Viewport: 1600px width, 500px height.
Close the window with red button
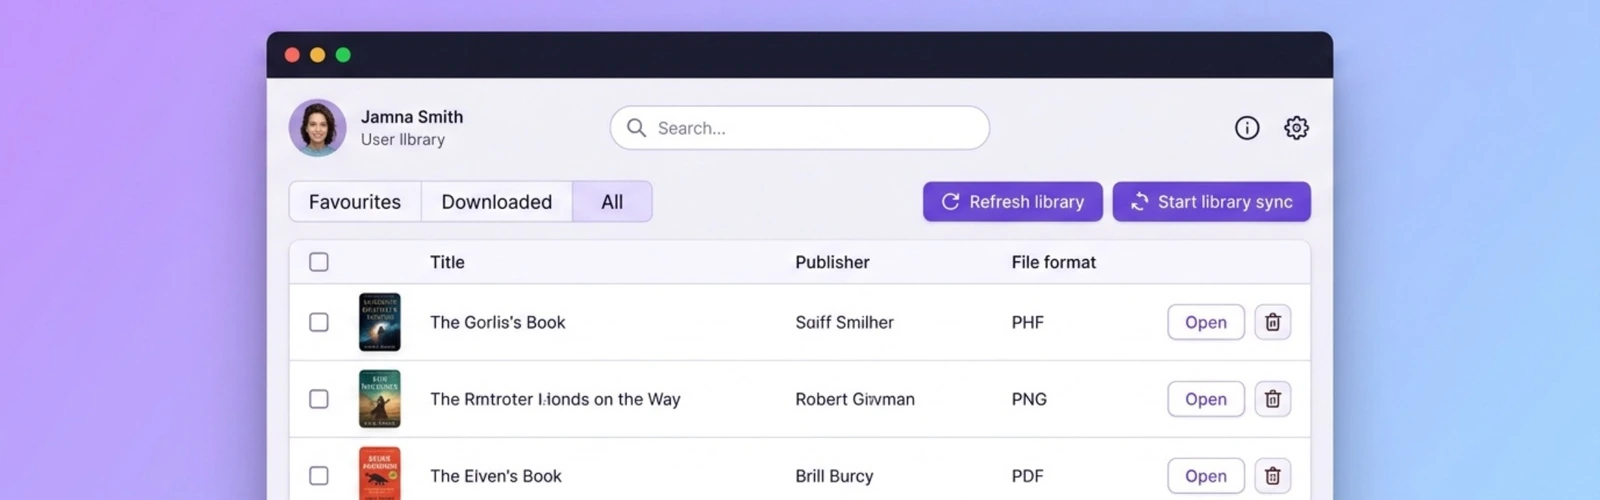(x=292, y=55)
